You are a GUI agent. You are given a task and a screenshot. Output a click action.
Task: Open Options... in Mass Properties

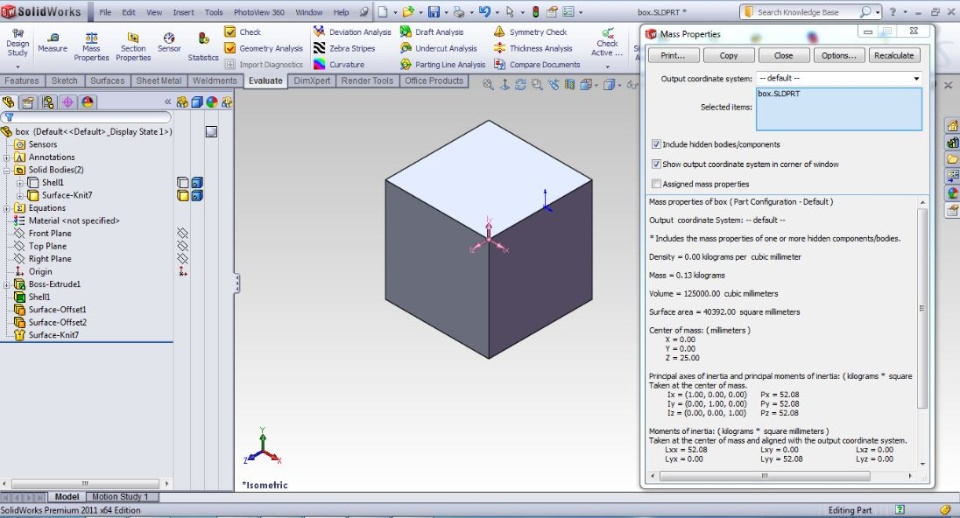pos(839,56)
